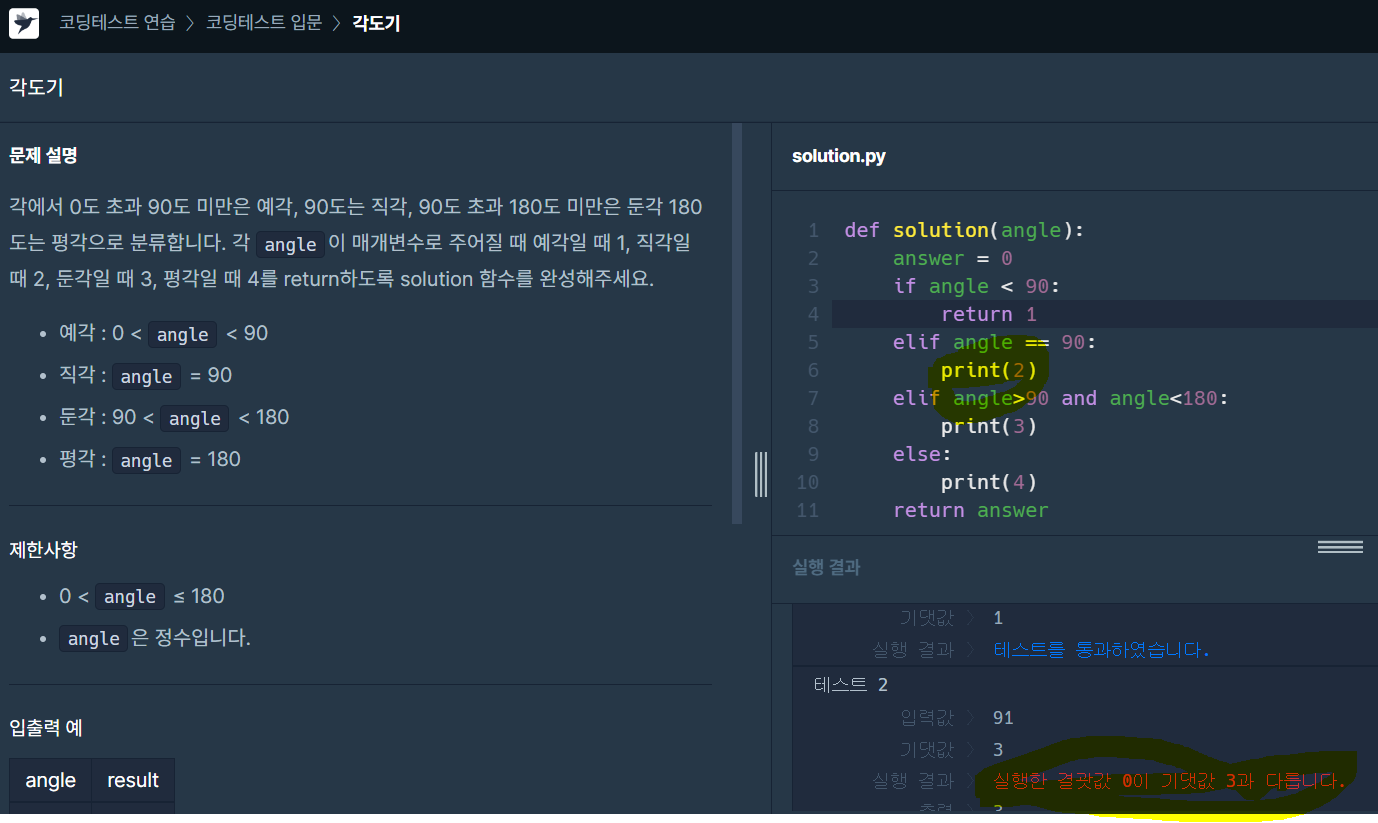This screenshot has width=1378, height=823.
Task: Click the 실행 결과 panel header
Action: pos(826,567)
